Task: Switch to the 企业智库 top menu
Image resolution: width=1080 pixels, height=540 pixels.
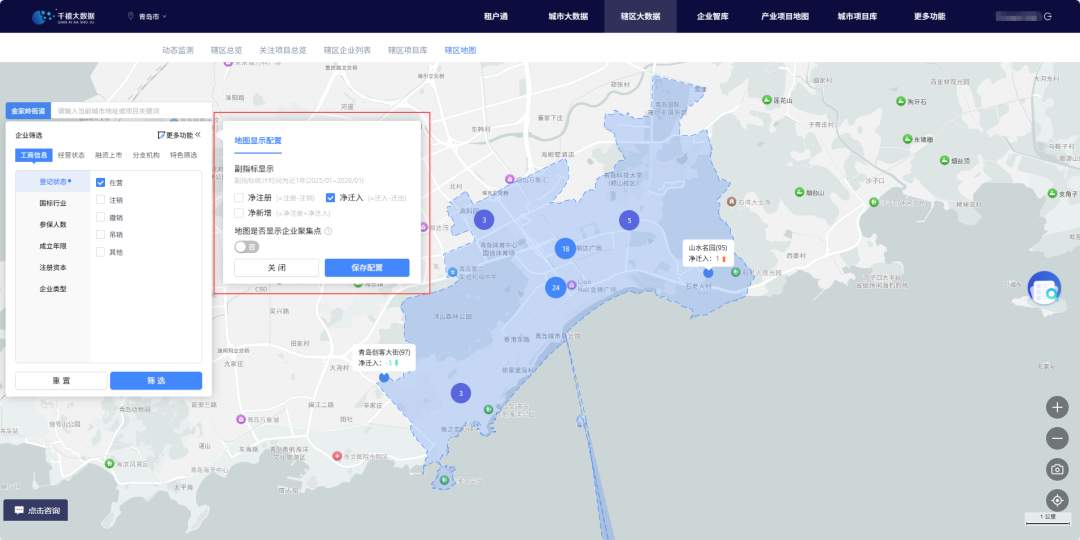Action: coord(712,16)
